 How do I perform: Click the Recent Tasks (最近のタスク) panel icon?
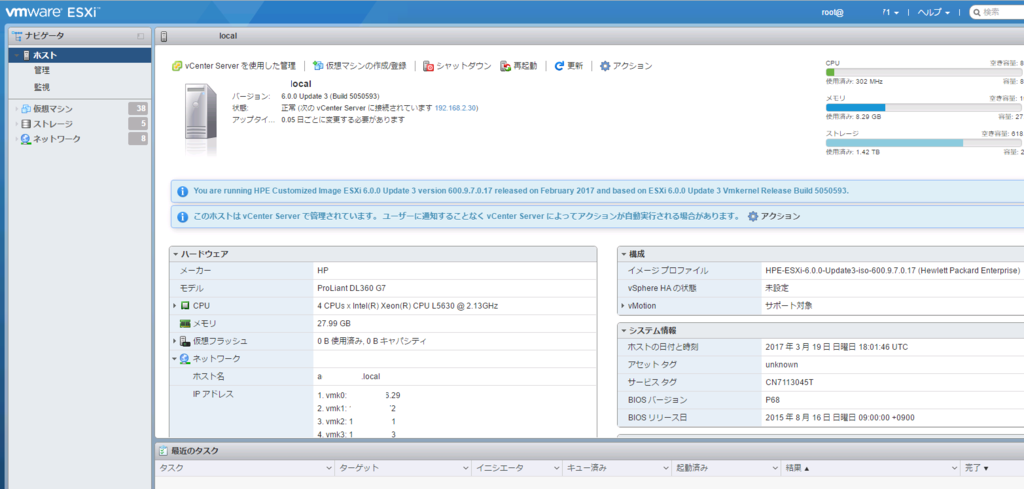[164, 451]
